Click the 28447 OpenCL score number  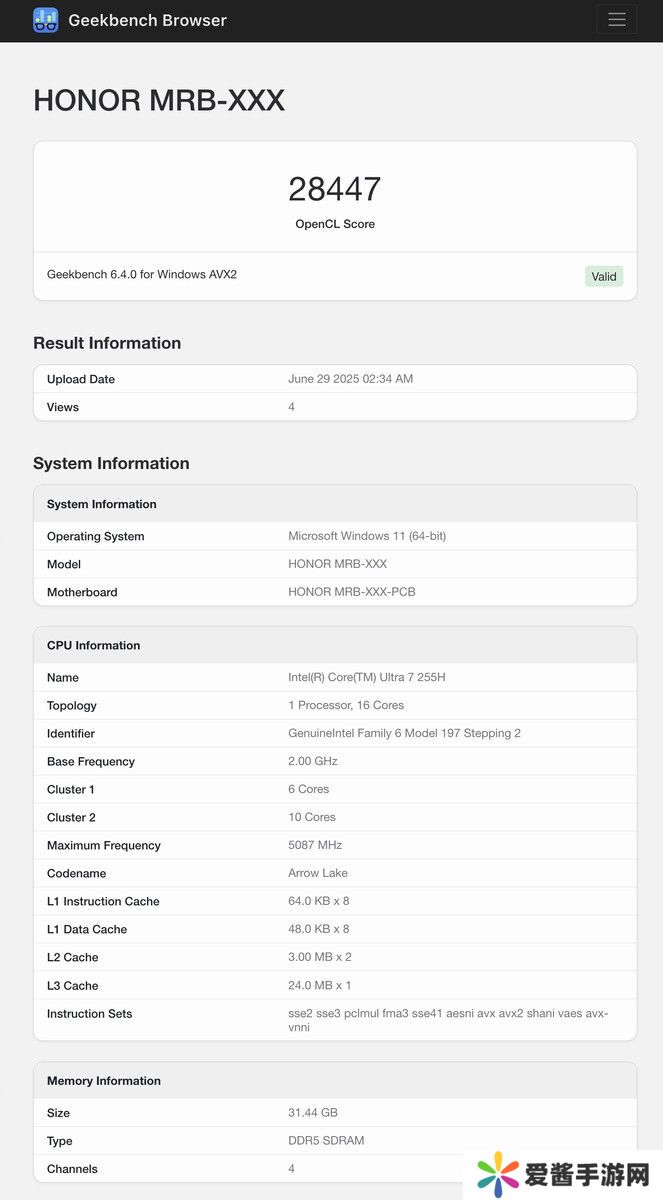click(x=335, y=189)
